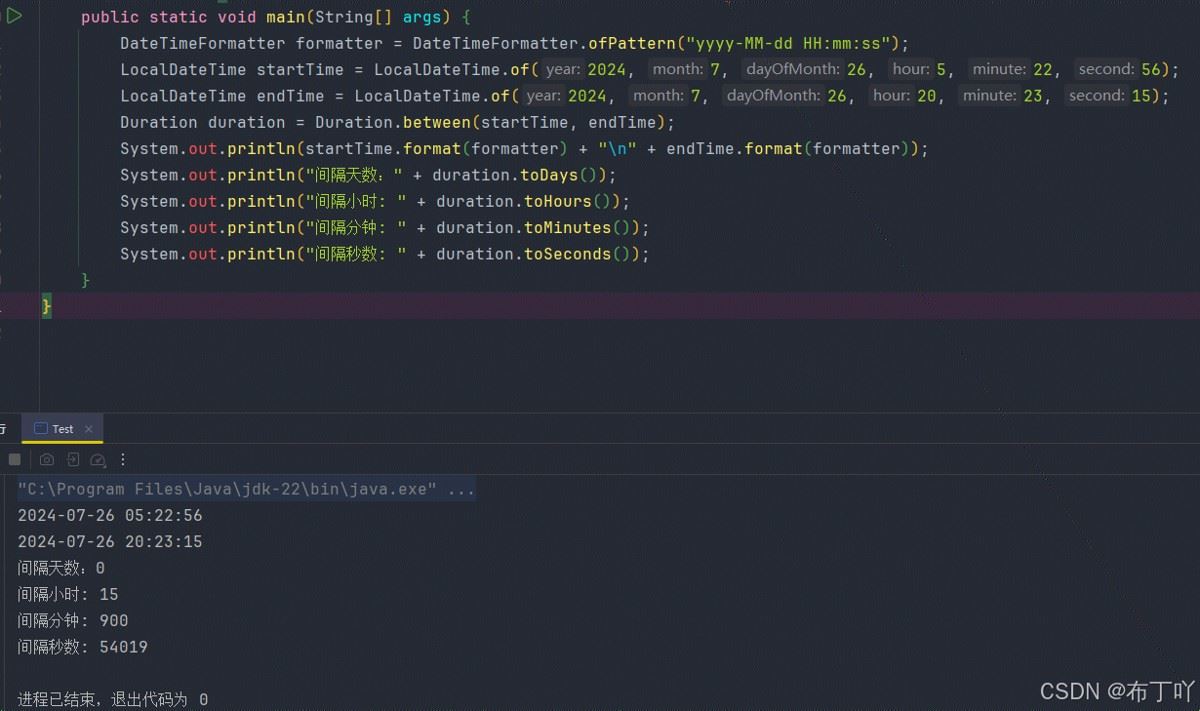The width and height of the screenshot is (1200, 711).
Task: Click startTime minute hint value 22
Action: (1043, 70)
